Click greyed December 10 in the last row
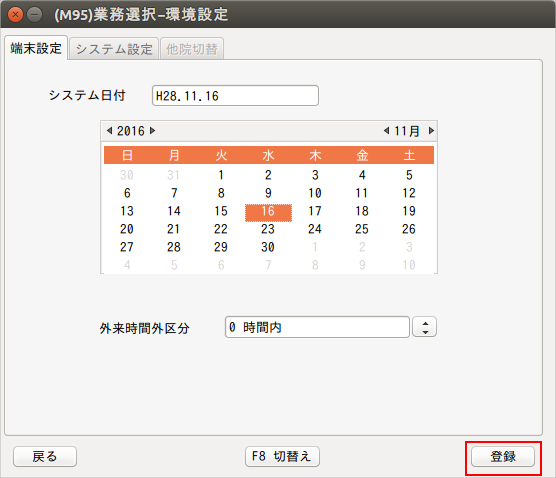This screenshot has width=556, height=478. point(409,265)
